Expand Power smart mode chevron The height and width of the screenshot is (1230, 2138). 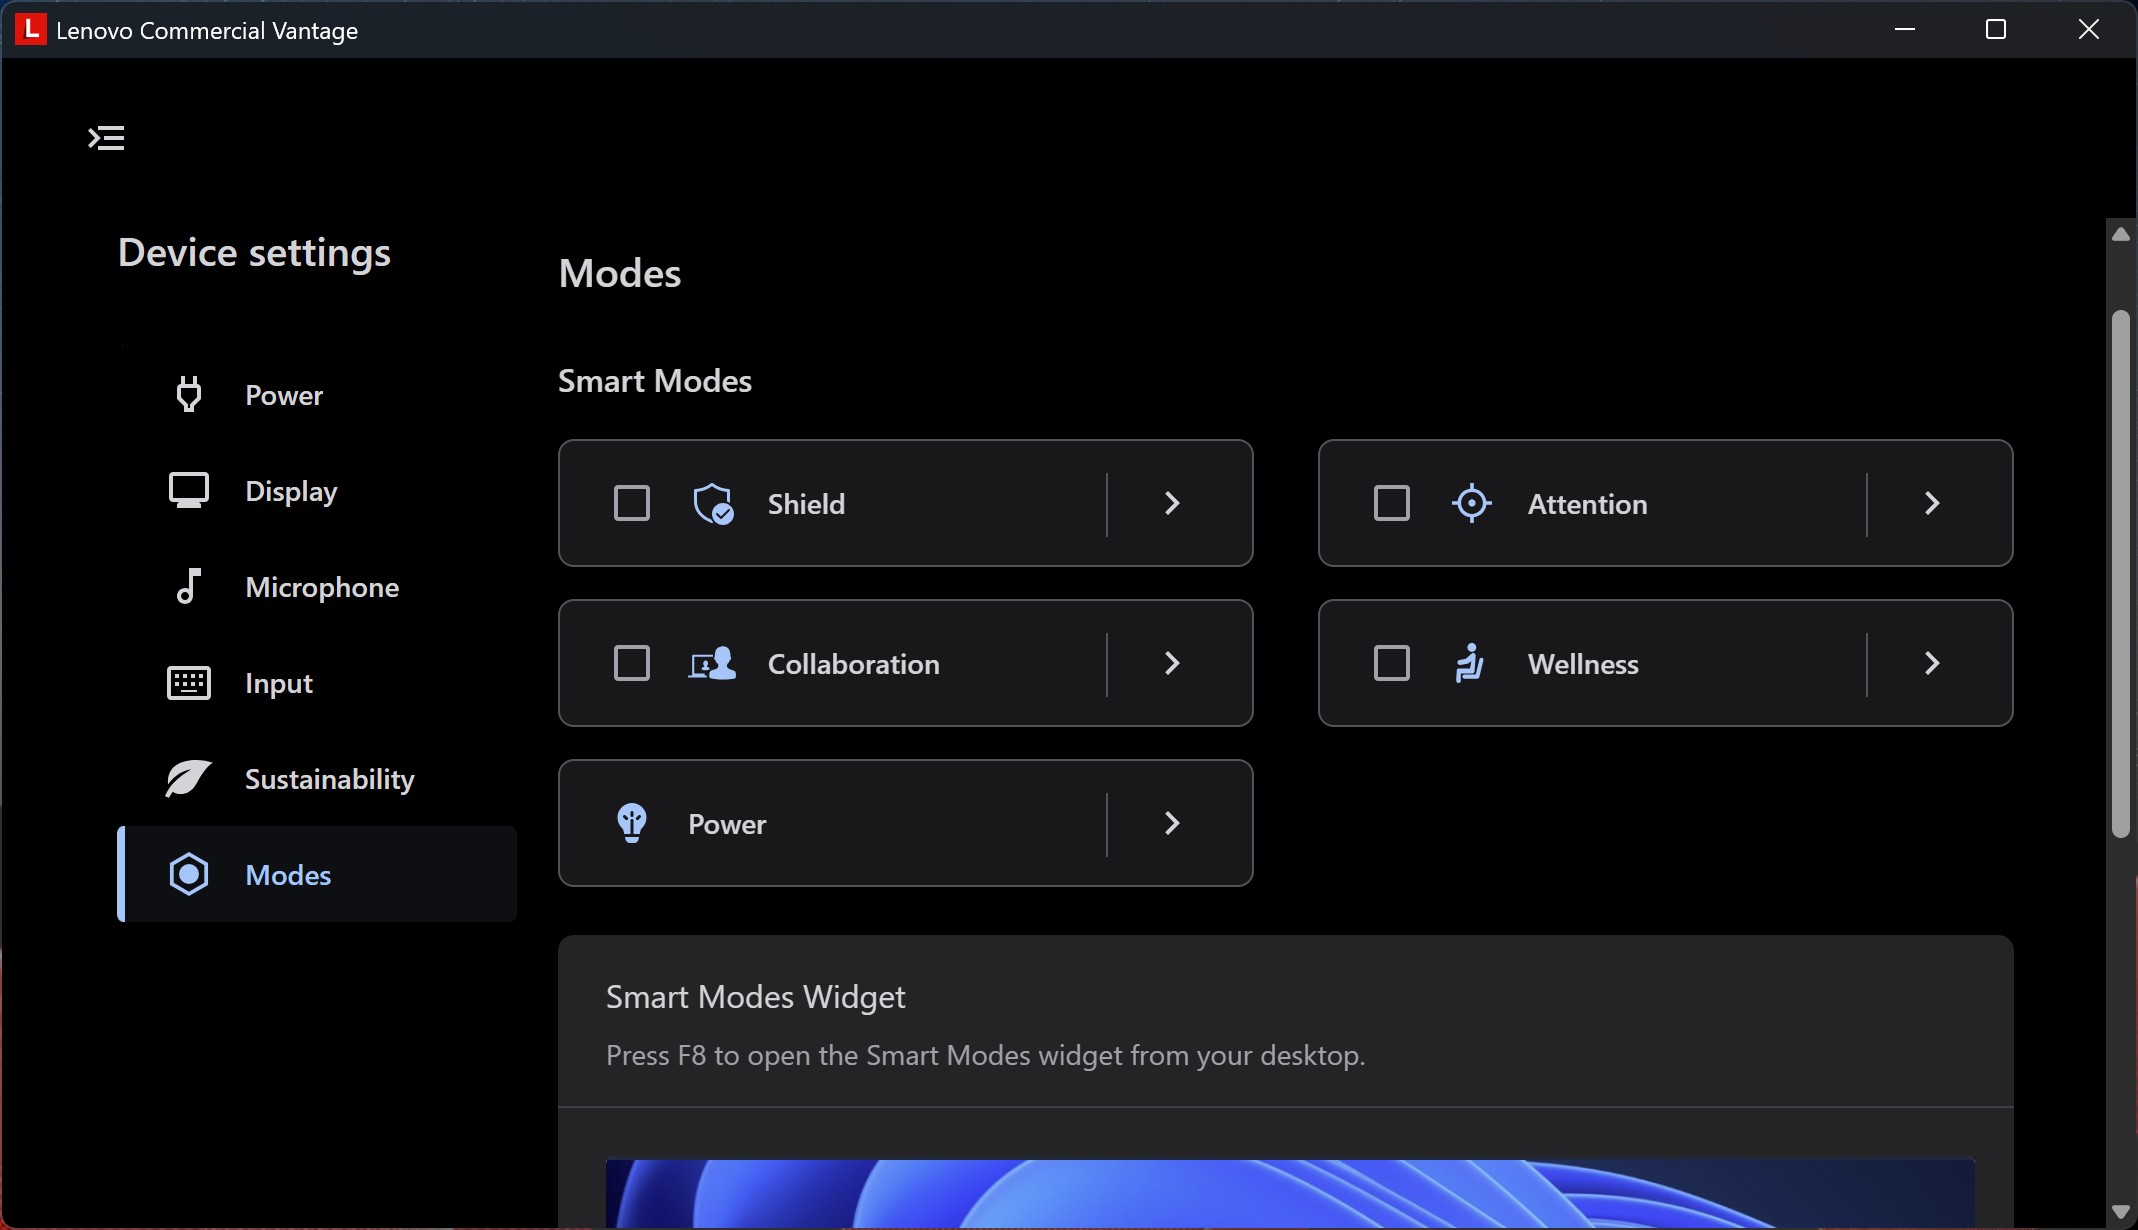click(x=1172, y=823)
